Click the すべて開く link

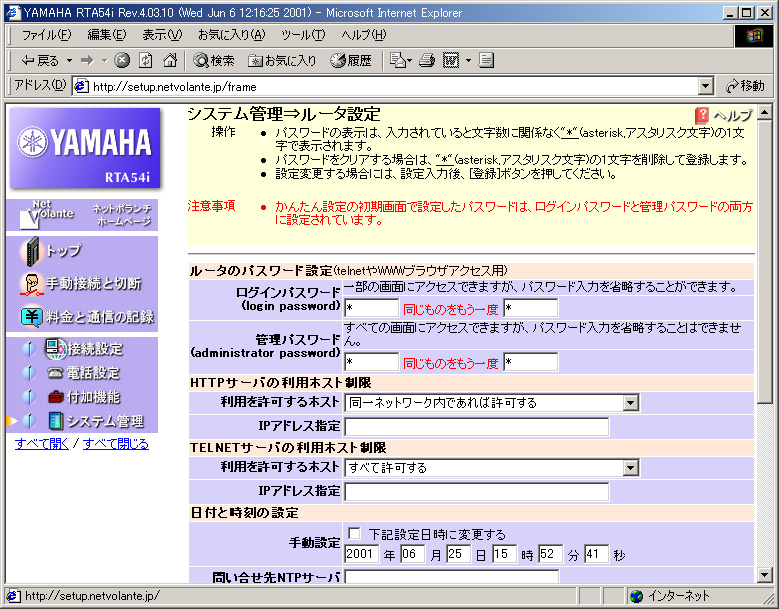(42, 444)
